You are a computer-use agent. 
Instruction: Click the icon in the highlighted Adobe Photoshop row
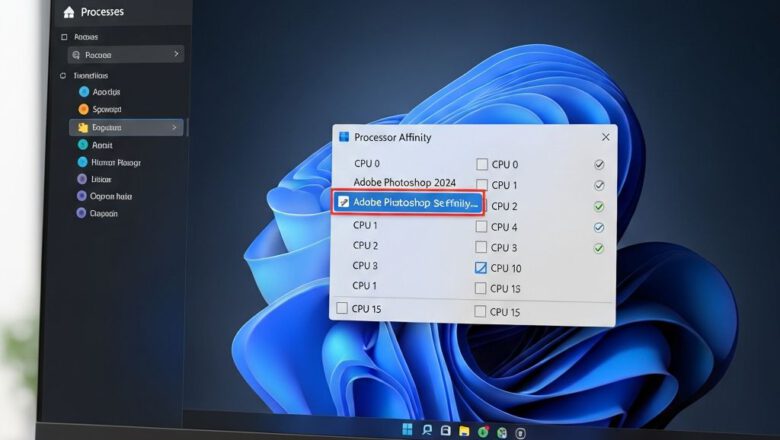click(343, 202)
